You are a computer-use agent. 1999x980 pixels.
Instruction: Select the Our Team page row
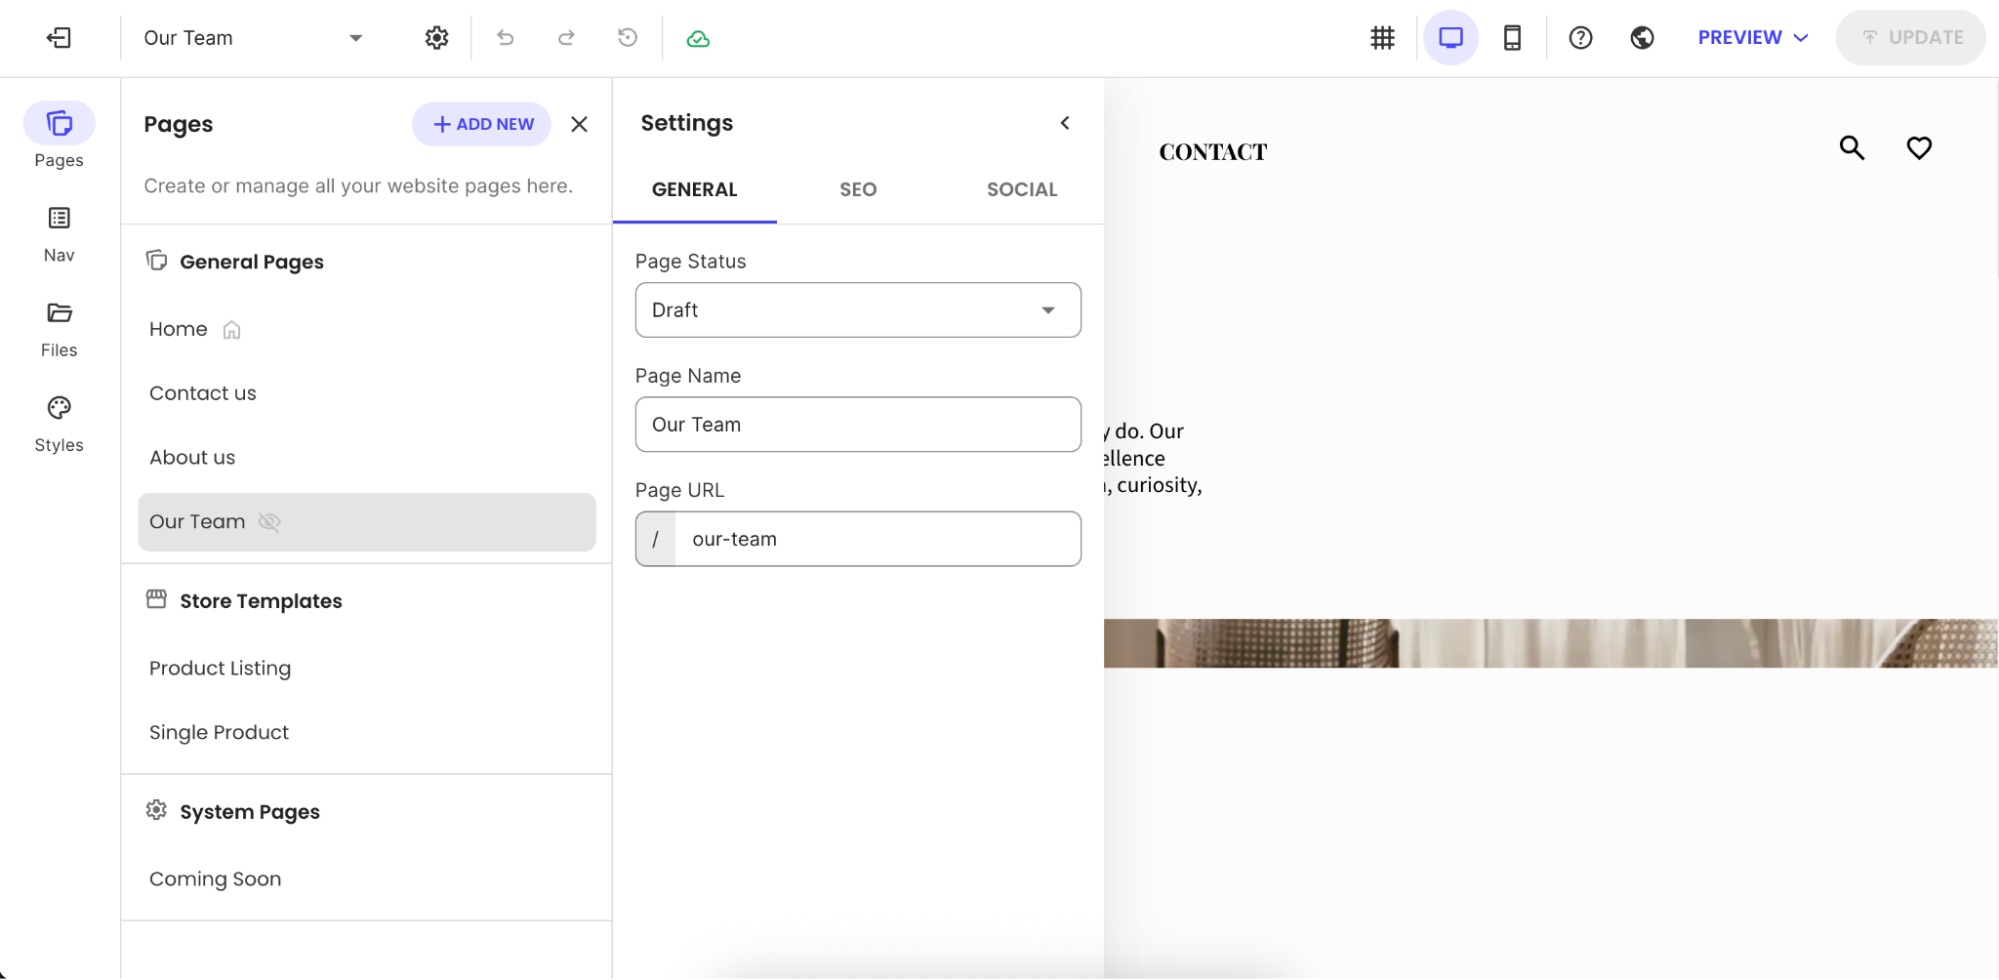click(367, 522)
